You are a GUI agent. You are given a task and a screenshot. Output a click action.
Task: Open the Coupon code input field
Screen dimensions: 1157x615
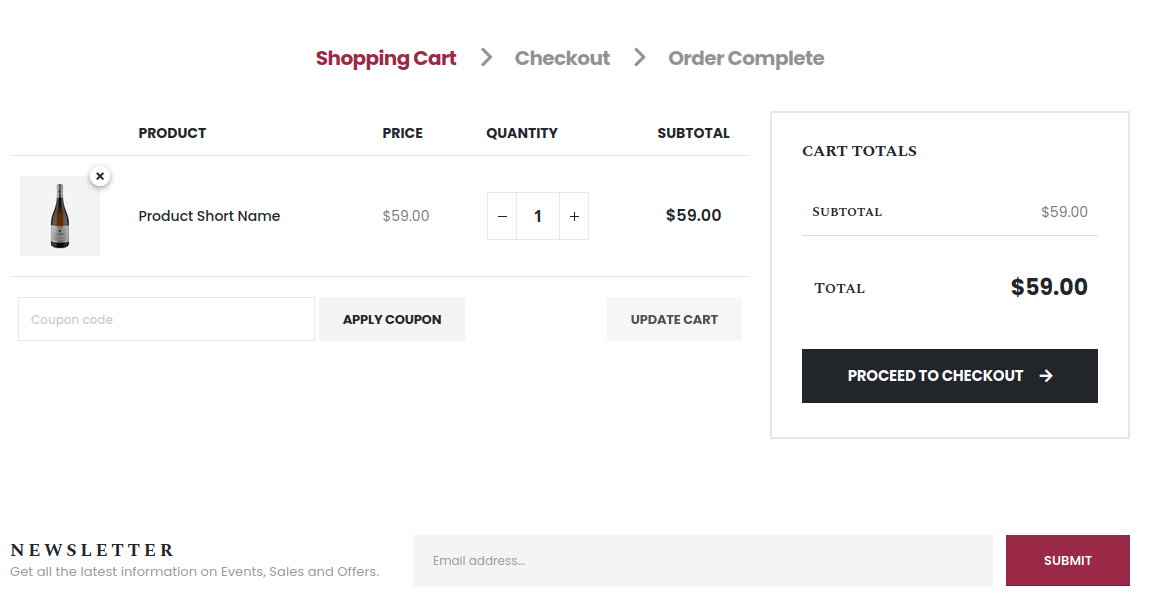coord(165,319)
